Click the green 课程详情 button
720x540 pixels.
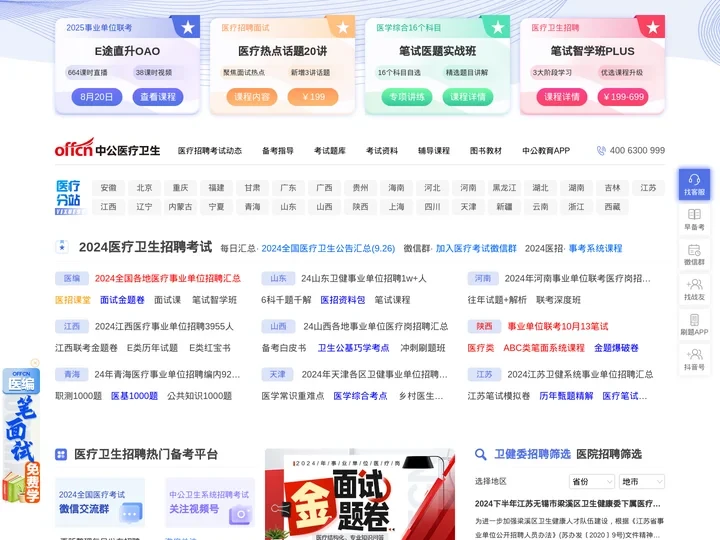468,97
